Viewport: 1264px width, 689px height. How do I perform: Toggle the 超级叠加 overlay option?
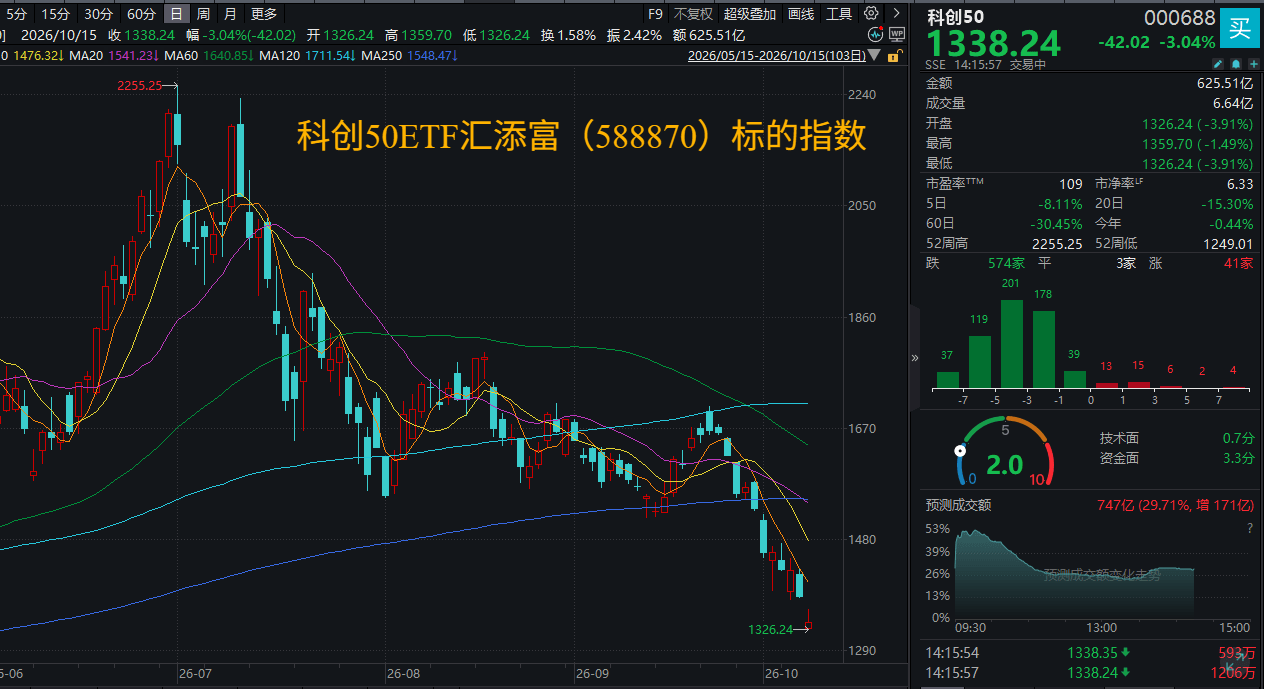(750, 14)
